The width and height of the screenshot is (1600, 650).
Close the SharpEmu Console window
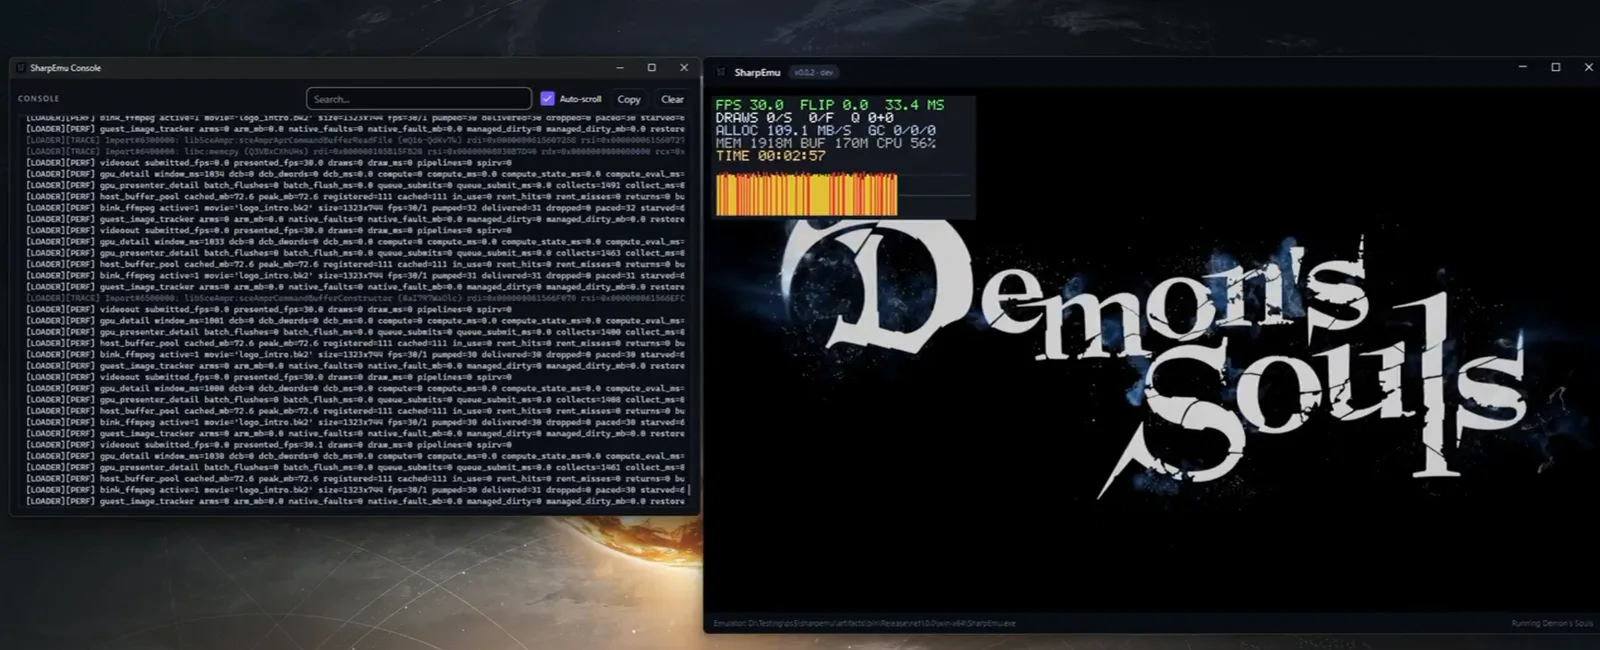click(684, 68)
